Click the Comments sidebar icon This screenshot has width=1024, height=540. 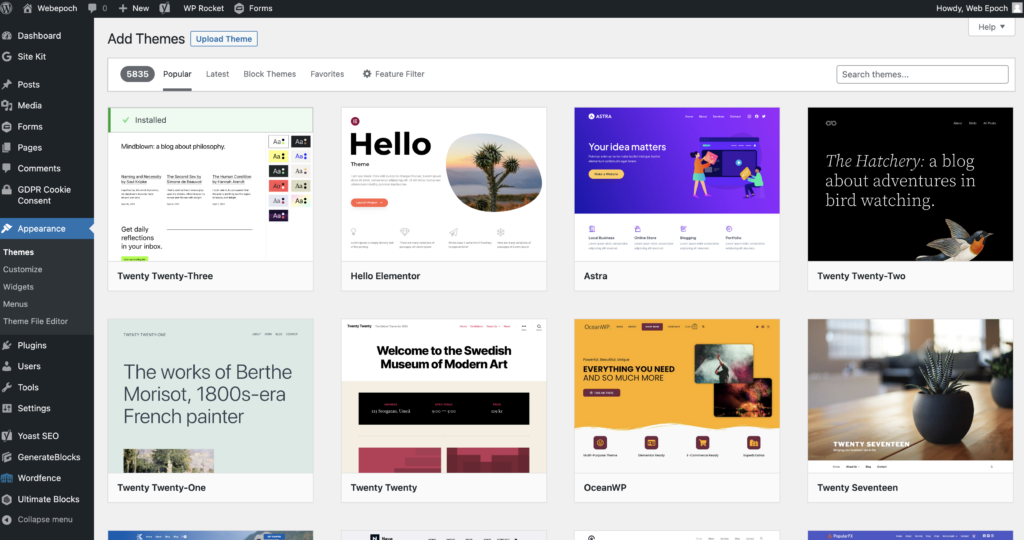[x=7, y=168]
